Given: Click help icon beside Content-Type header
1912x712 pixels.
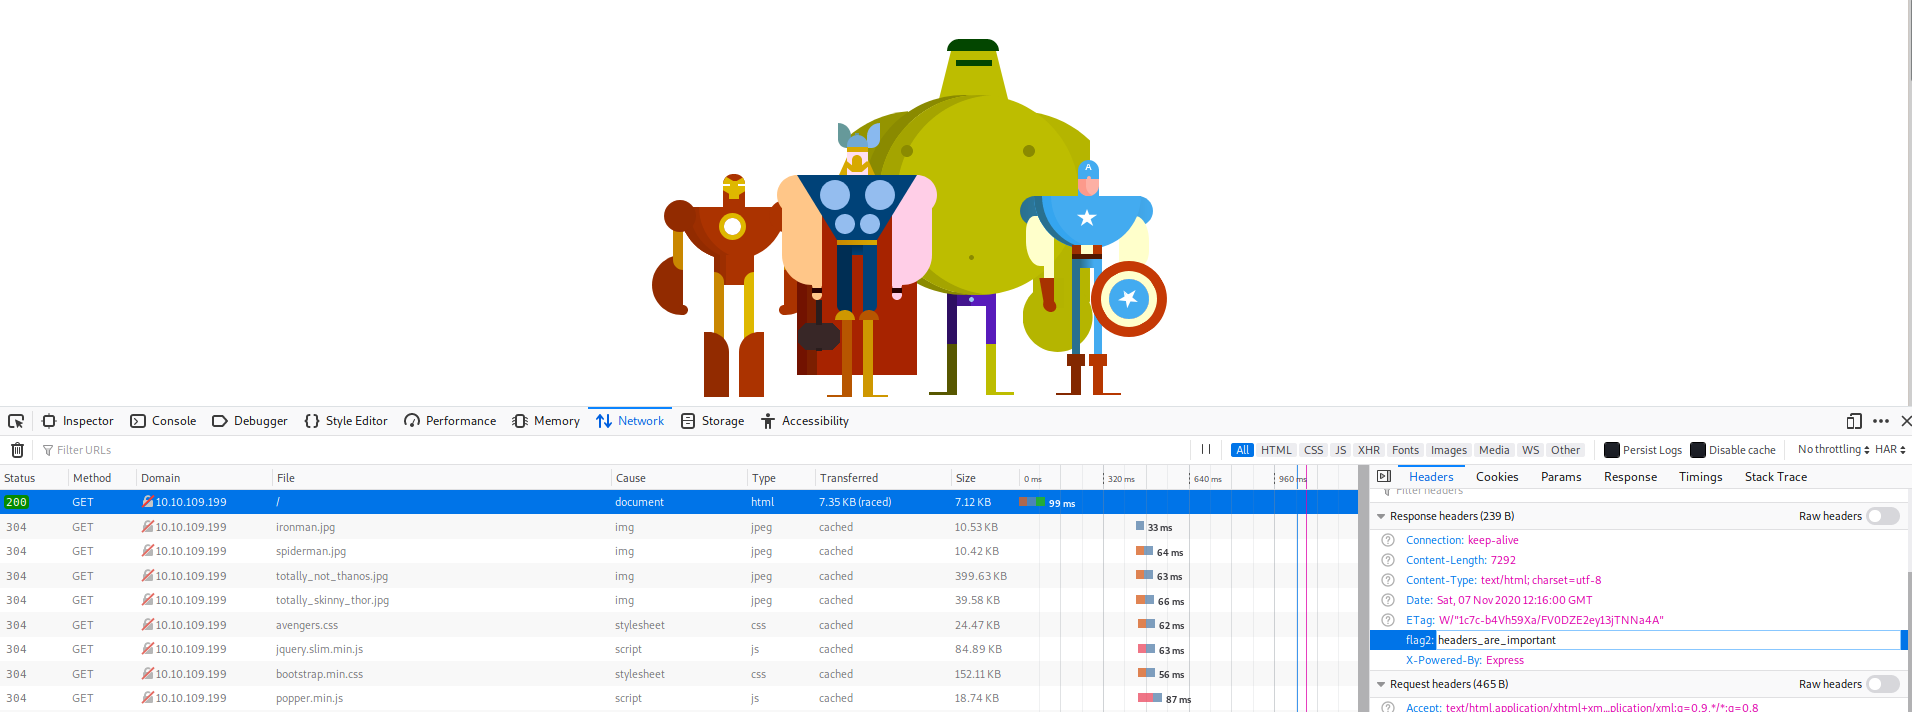Looking at the screenshot, I should click(1388, 580).
